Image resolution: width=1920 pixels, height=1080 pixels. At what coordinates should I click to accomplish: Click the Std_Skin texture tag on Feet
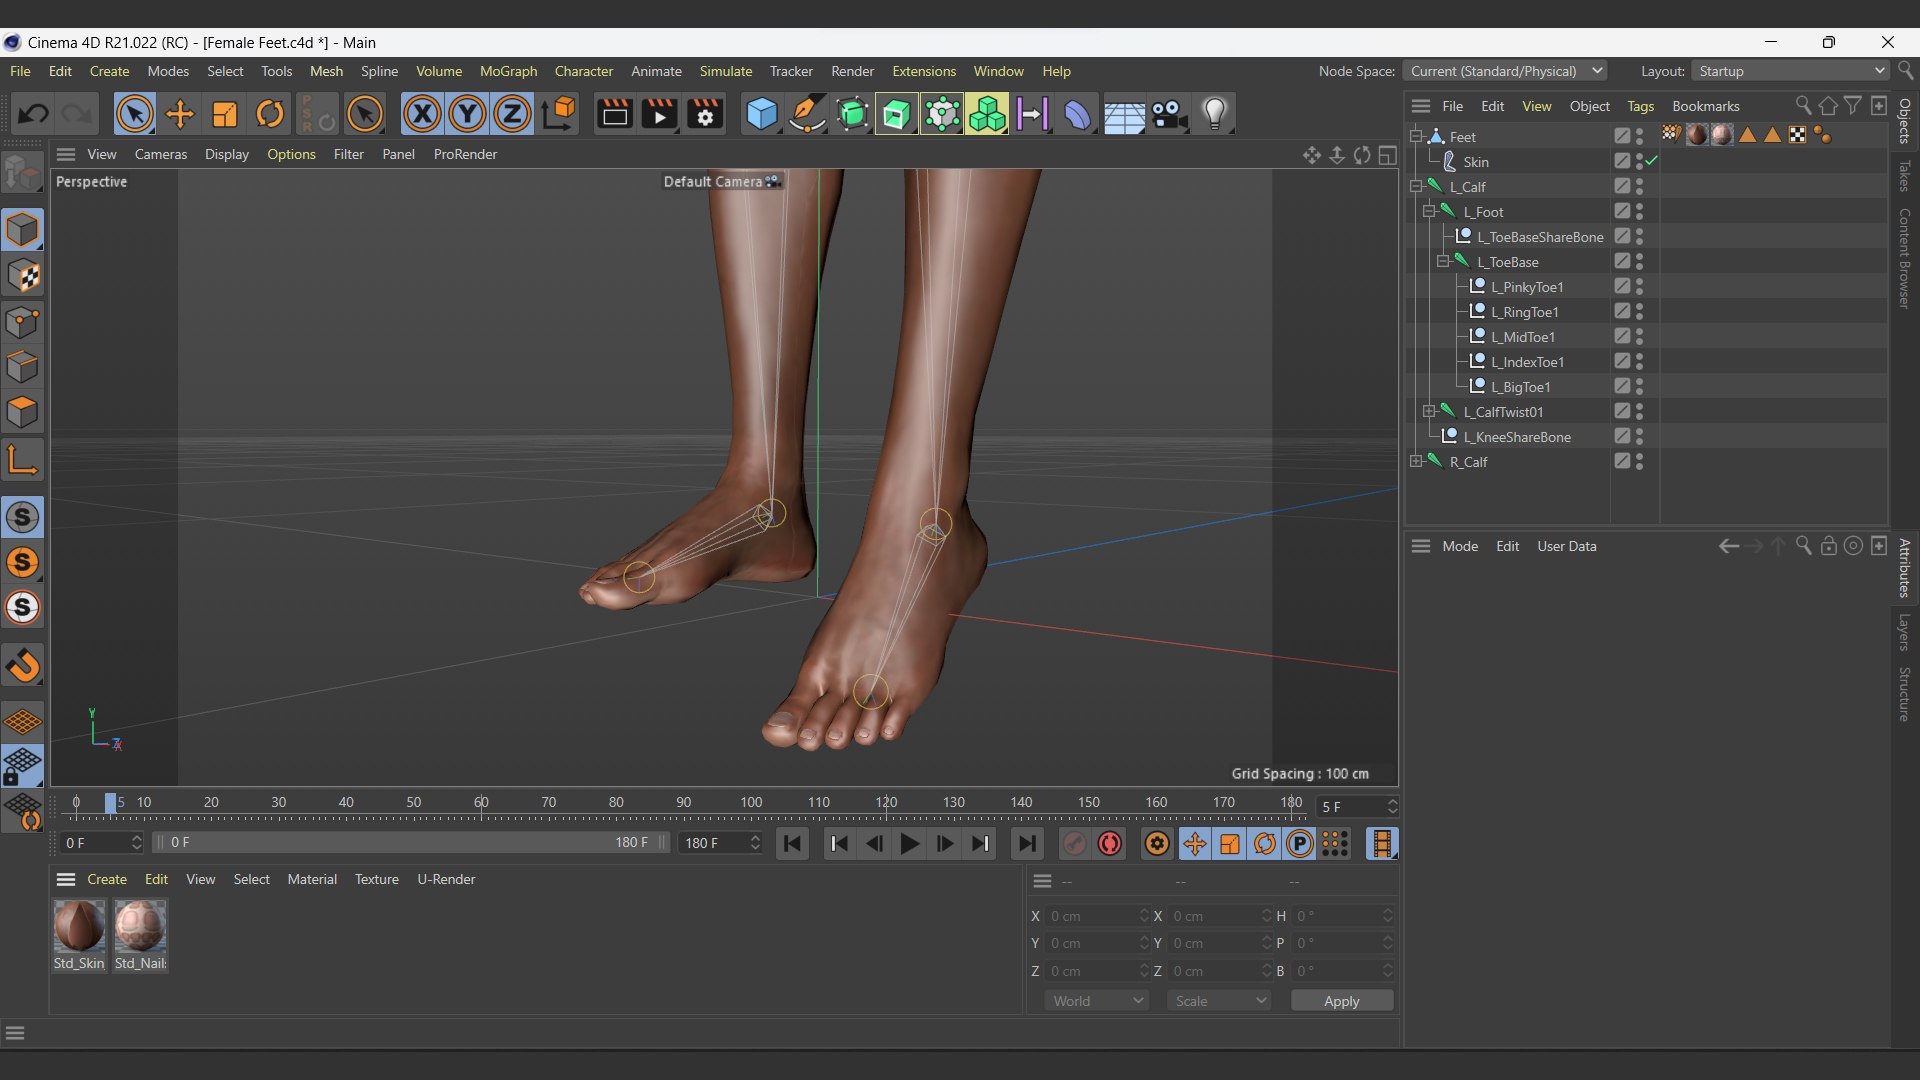[x=1697, y=135]
